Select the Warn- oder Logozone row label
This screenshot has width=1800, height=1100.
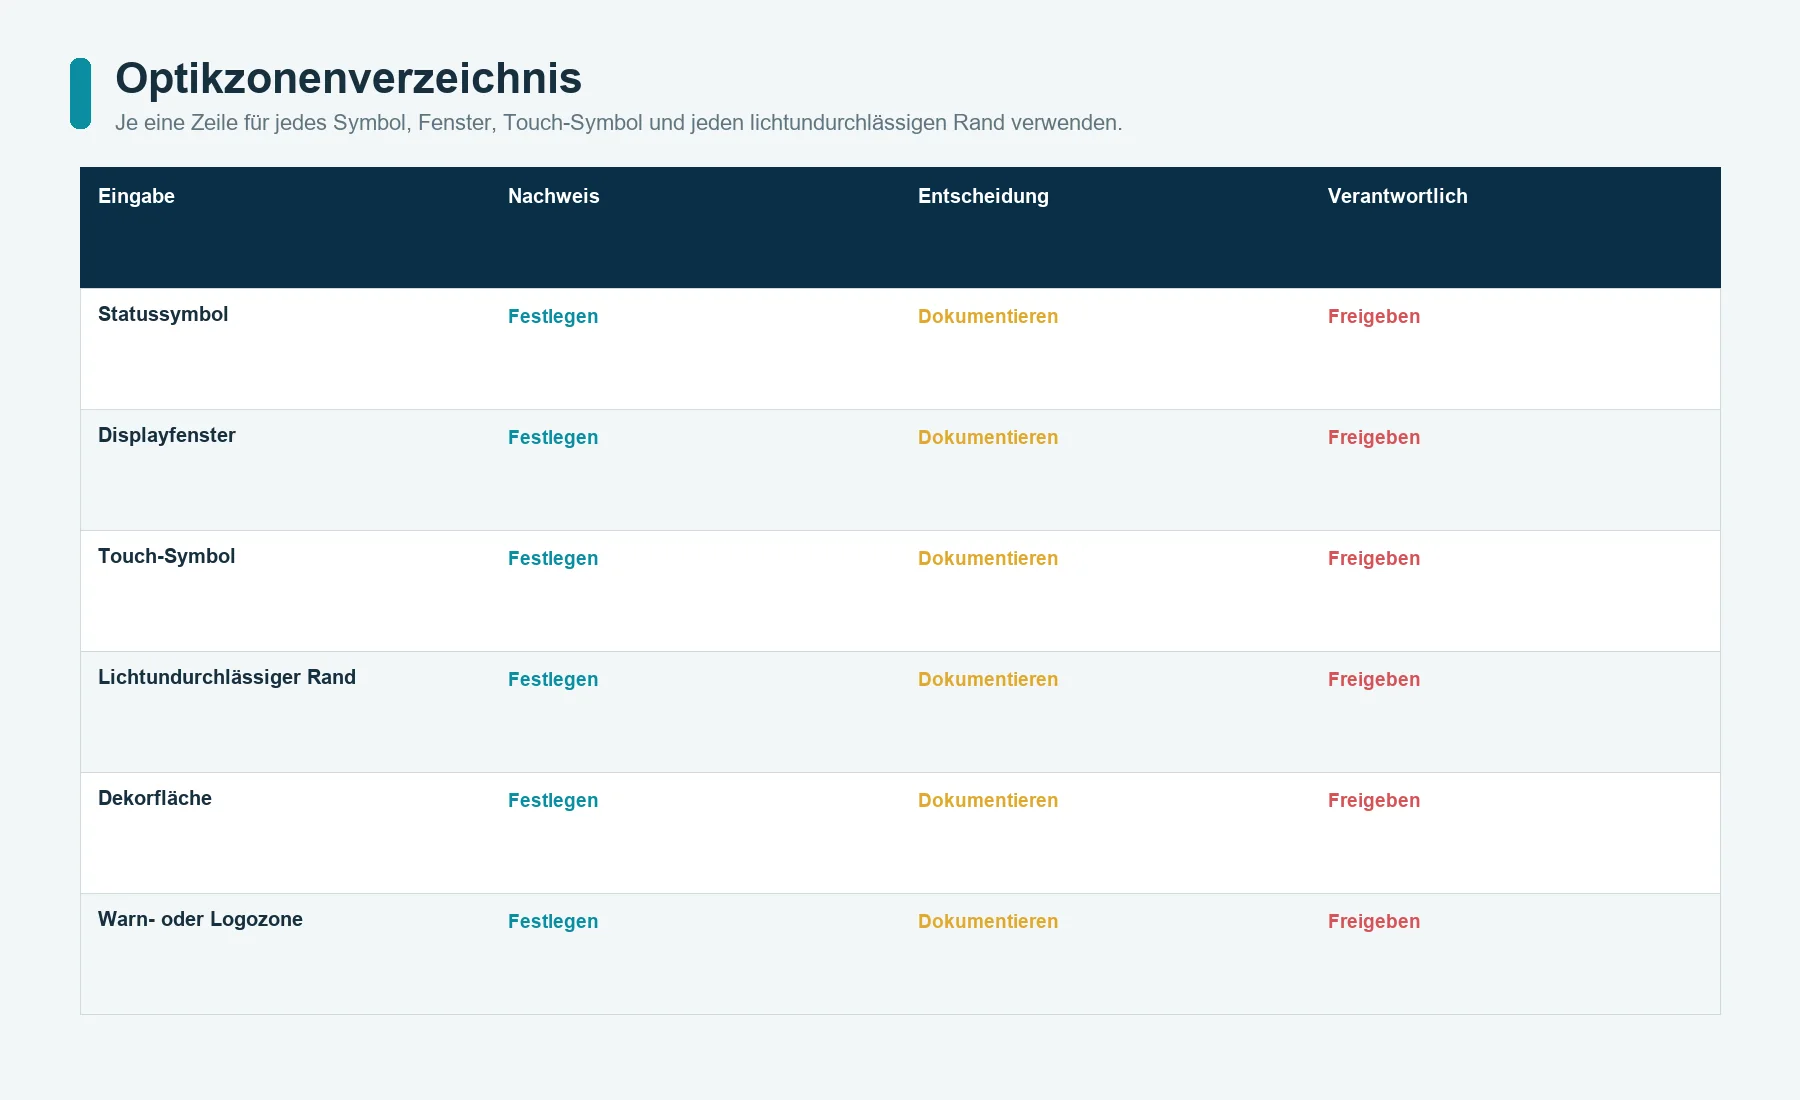pos(200,920)
